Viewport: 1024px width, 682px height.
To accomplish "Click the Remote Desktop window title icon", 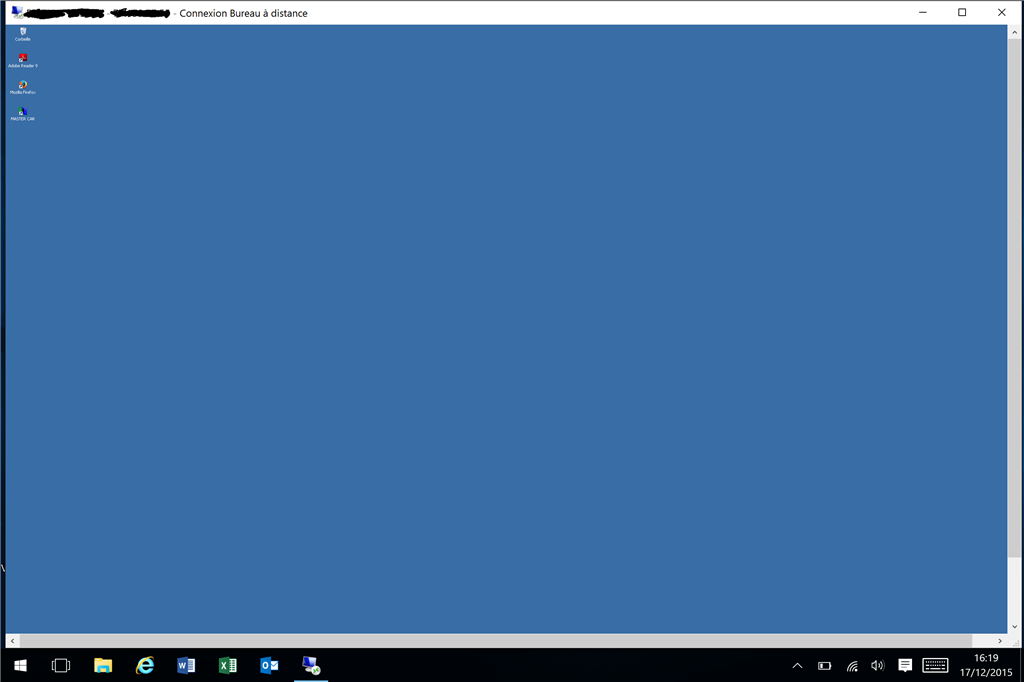I will 17,12.
